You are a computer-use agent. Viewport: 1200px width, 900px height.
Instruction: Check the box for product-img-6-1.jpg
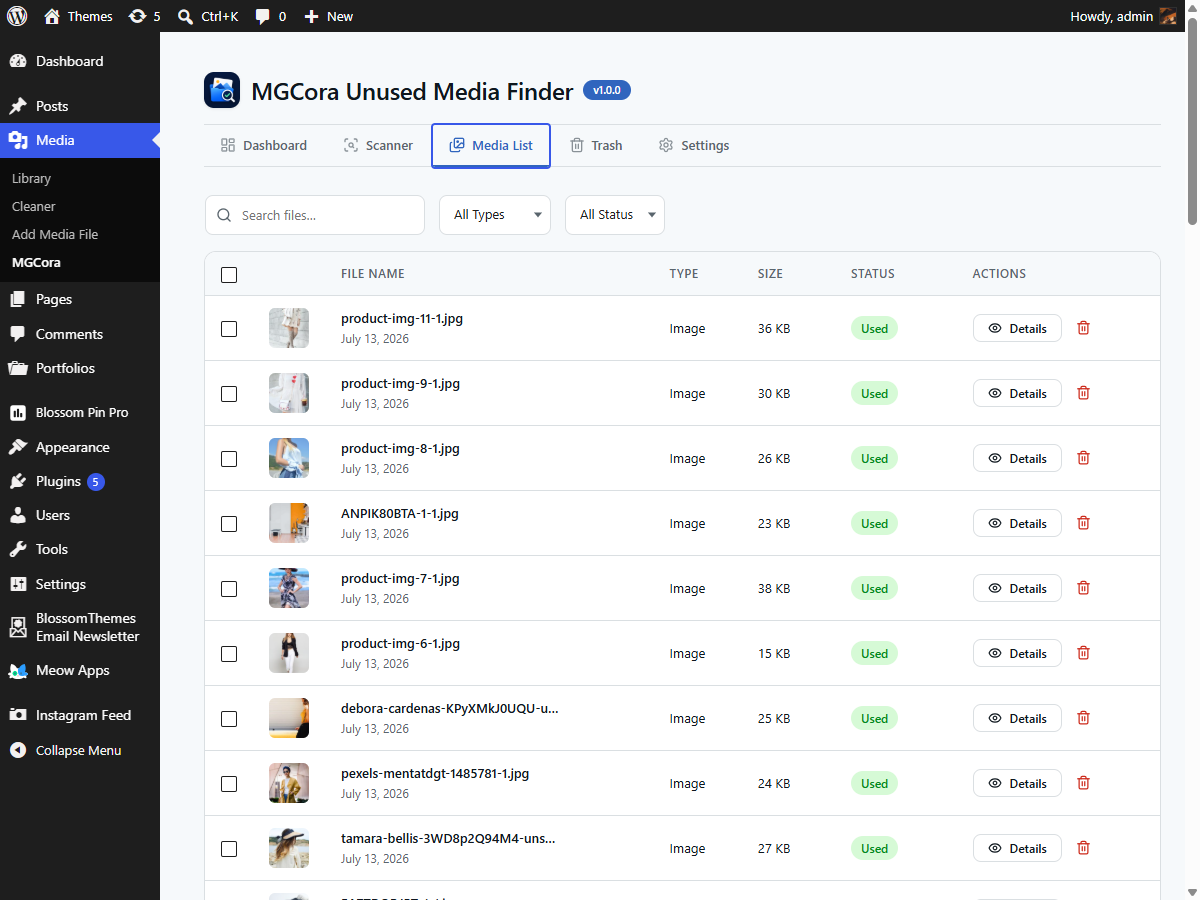[229, 653]
